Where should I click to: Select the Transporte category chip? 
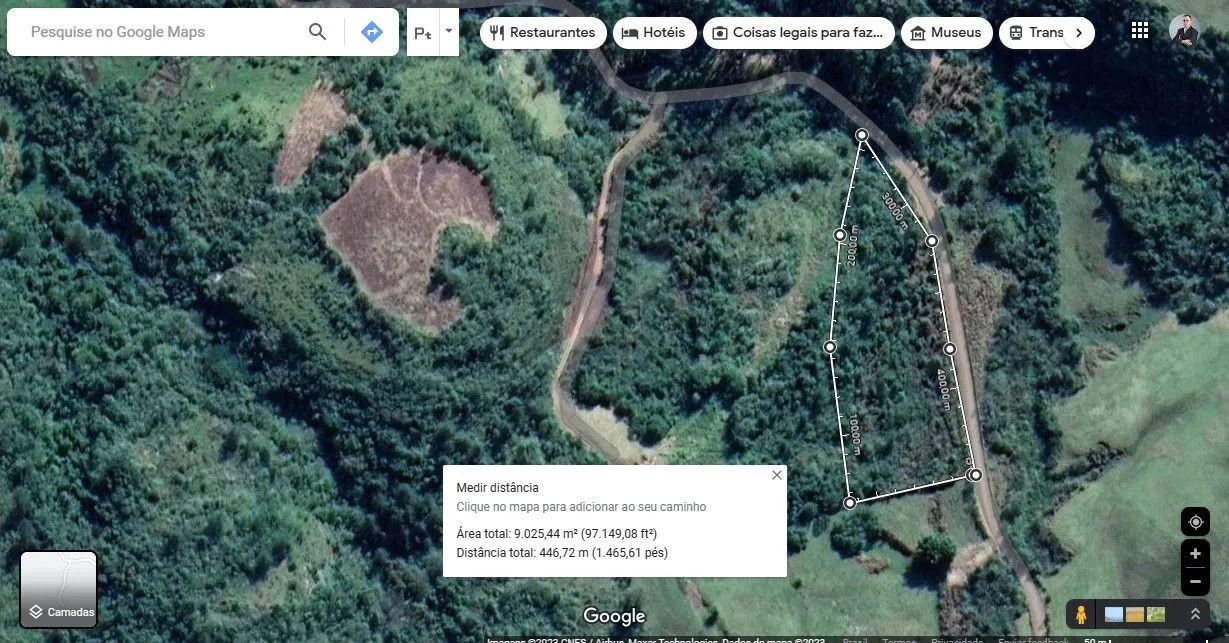click(x=1032, y=32)
